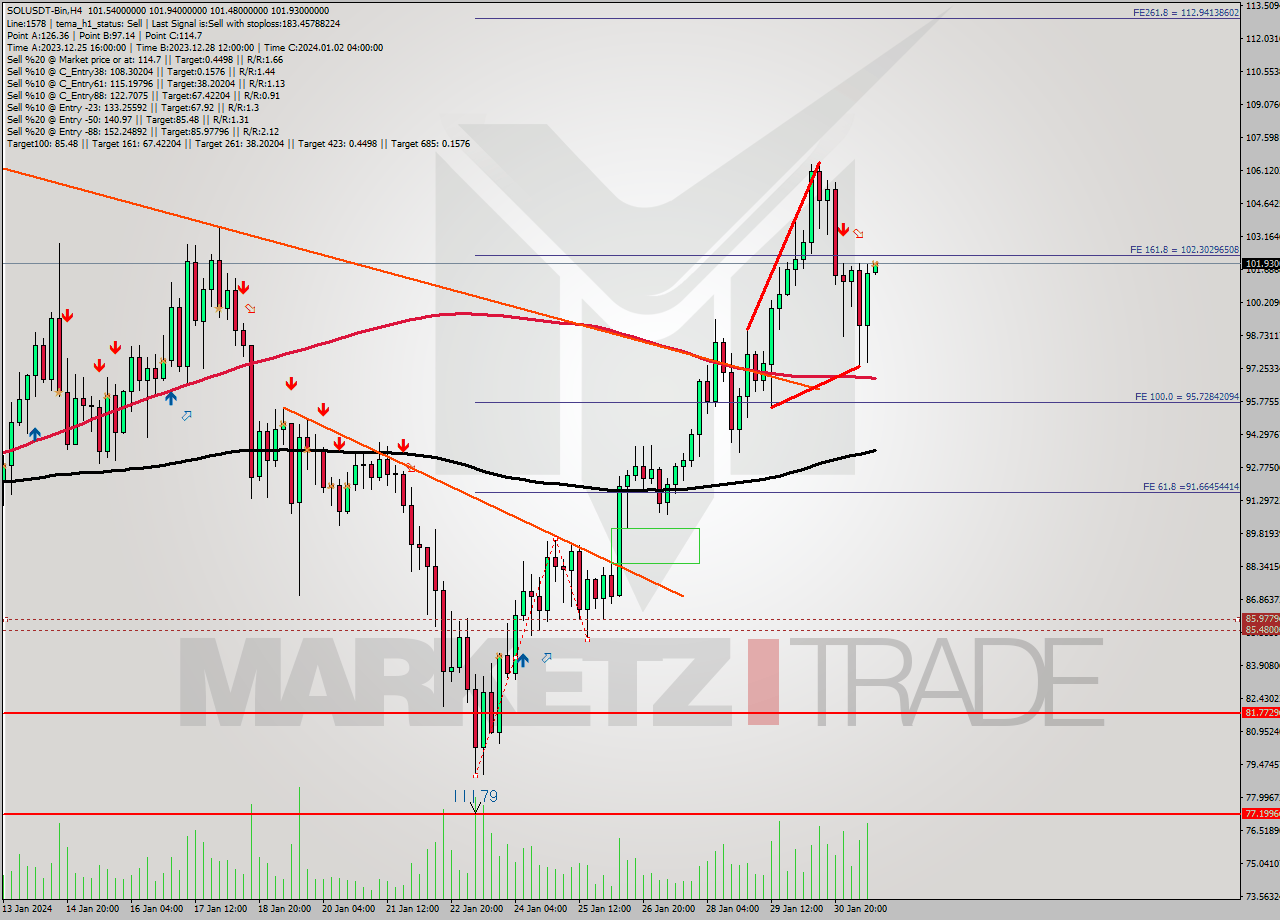1280x920 pixels.
Task: Click the 75.0410 price axis label
Action: tap(1261, 863)
